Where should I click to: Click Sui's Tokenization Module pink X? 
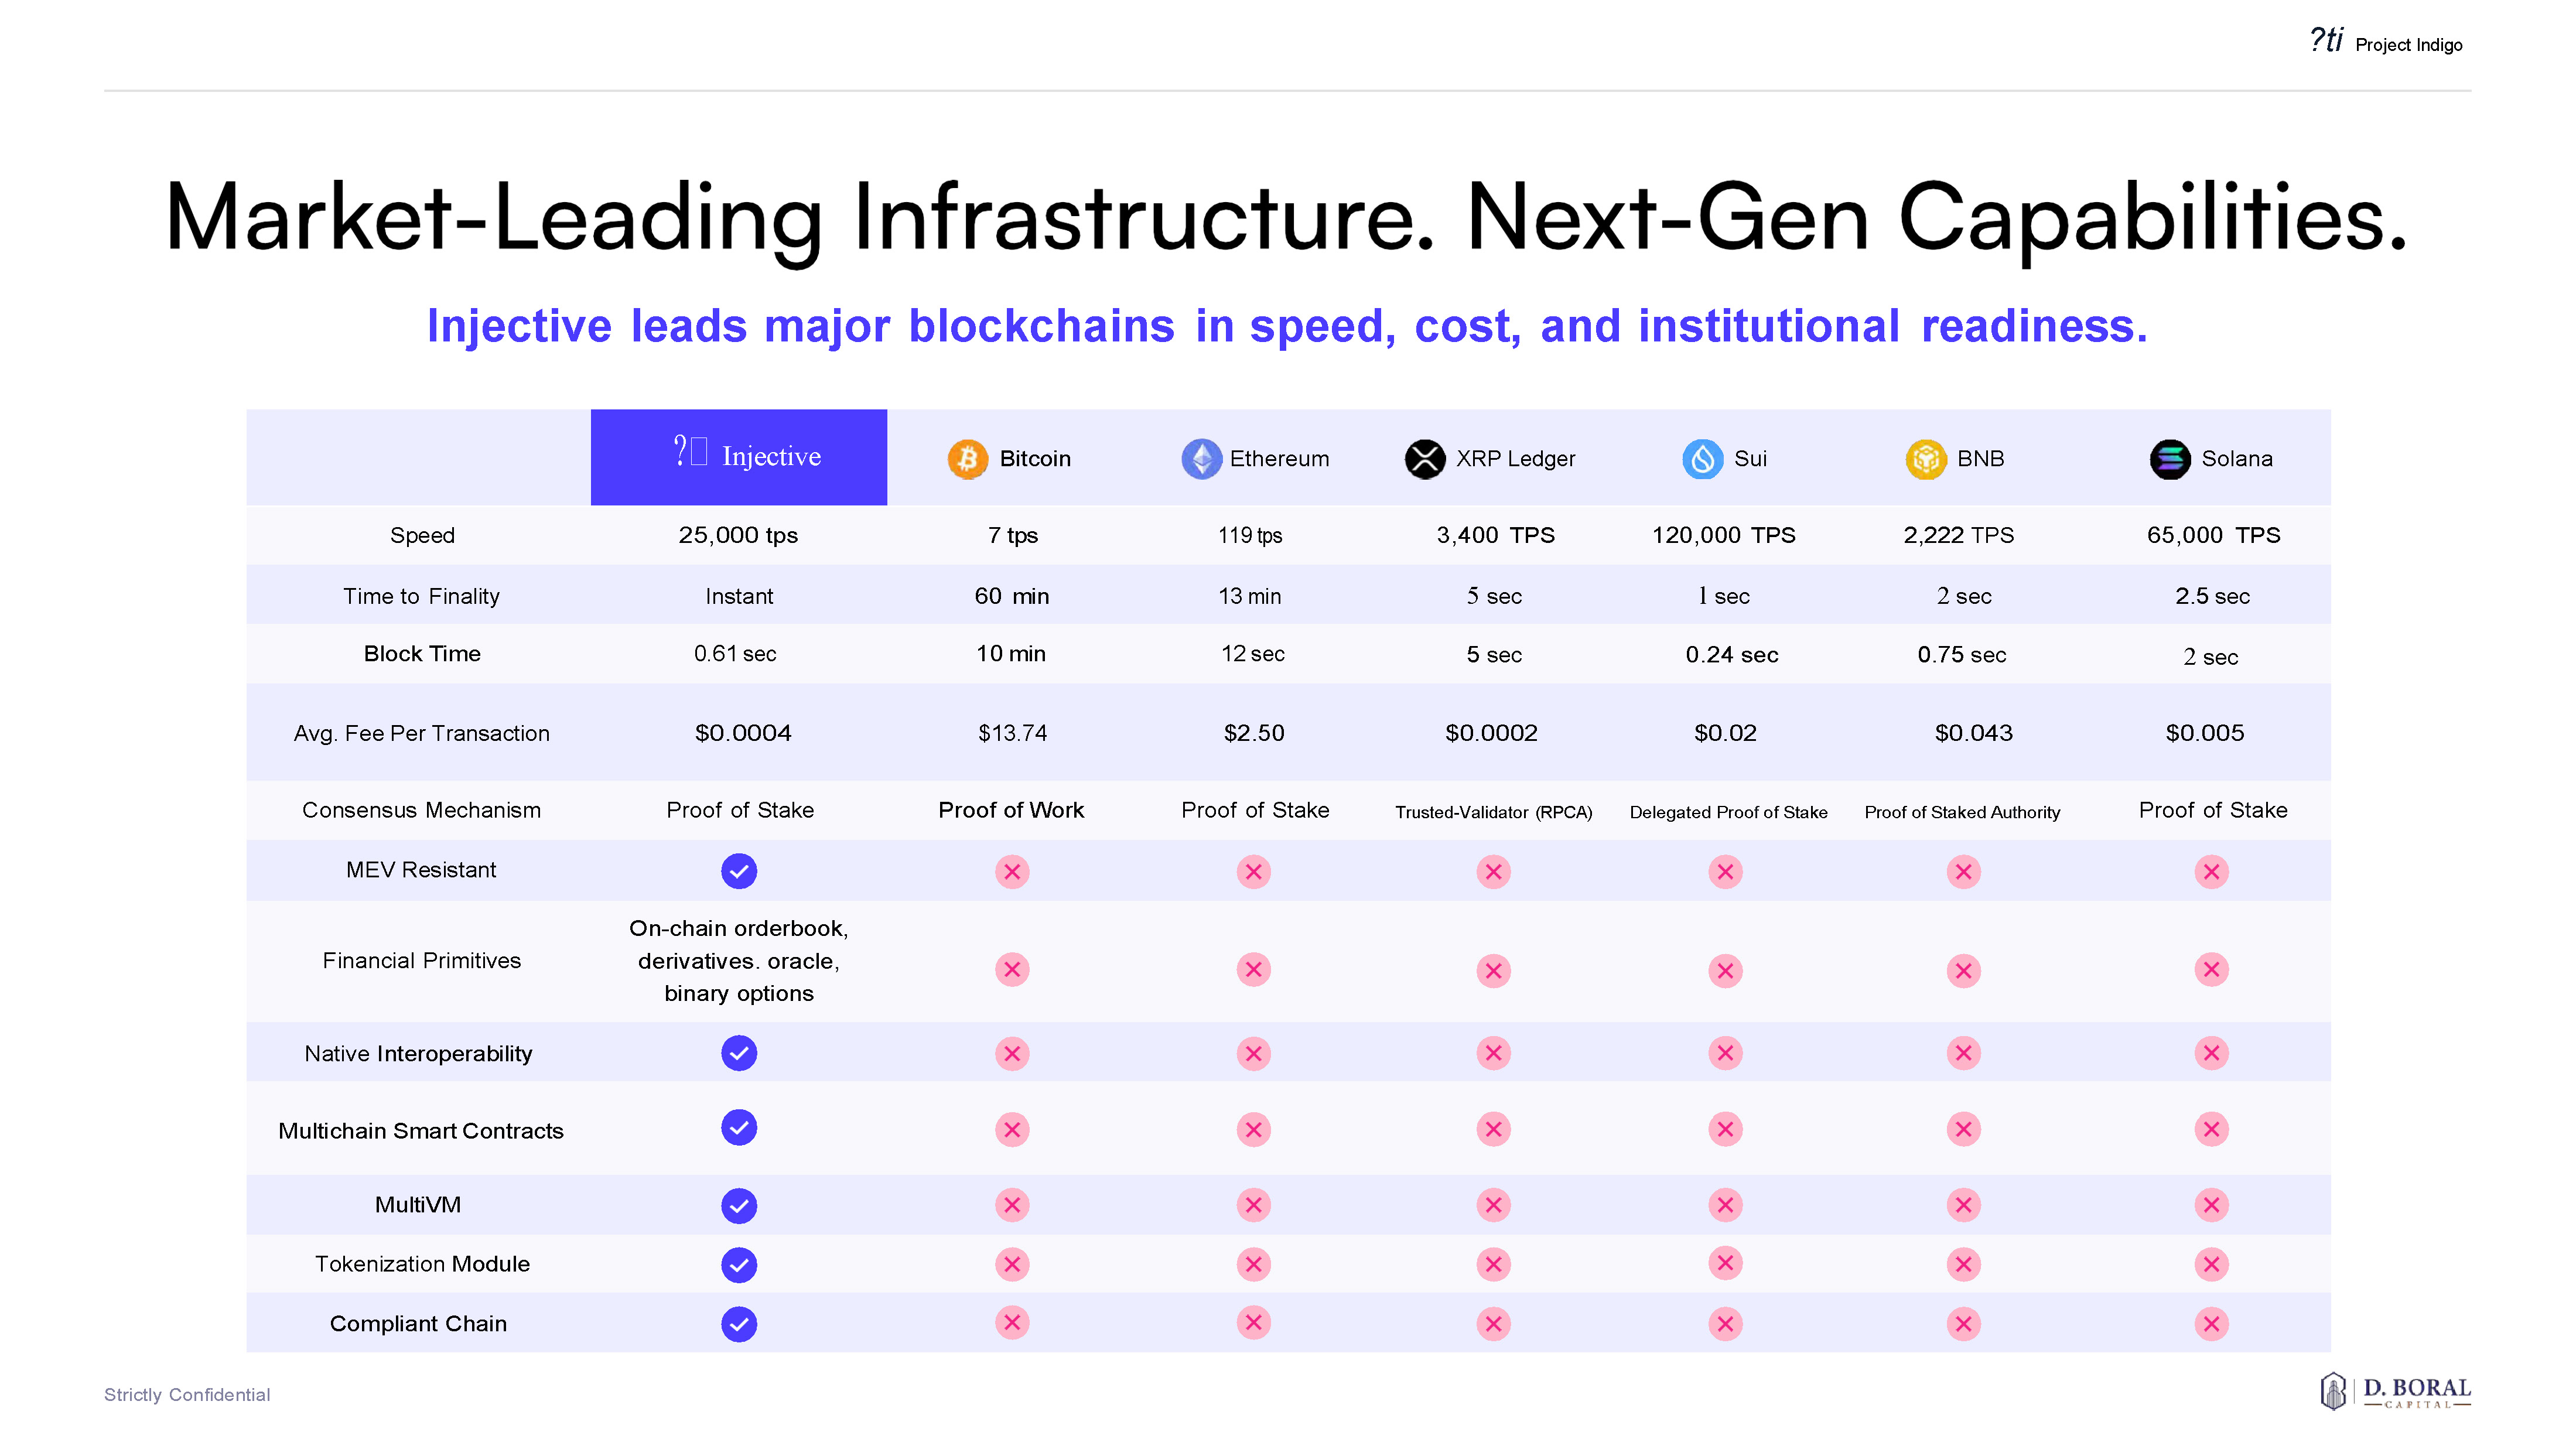[x=1725, y=1264]
